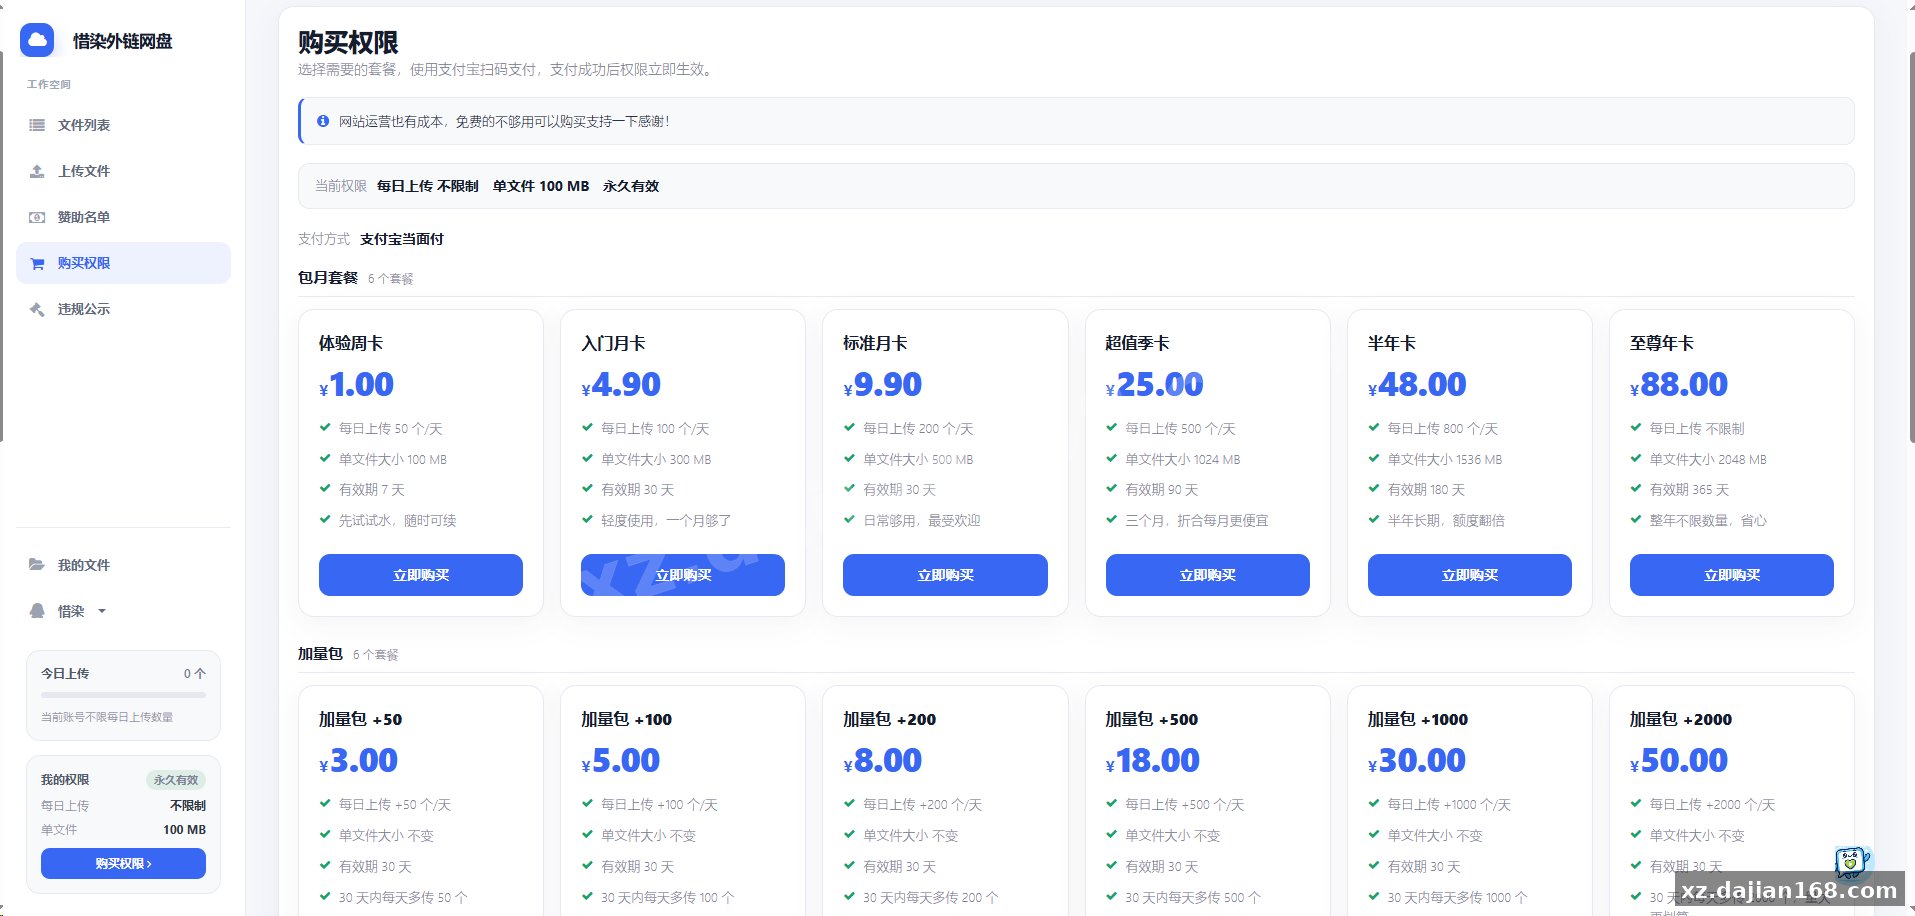Click the 加量包 section heading

point(320,654)
